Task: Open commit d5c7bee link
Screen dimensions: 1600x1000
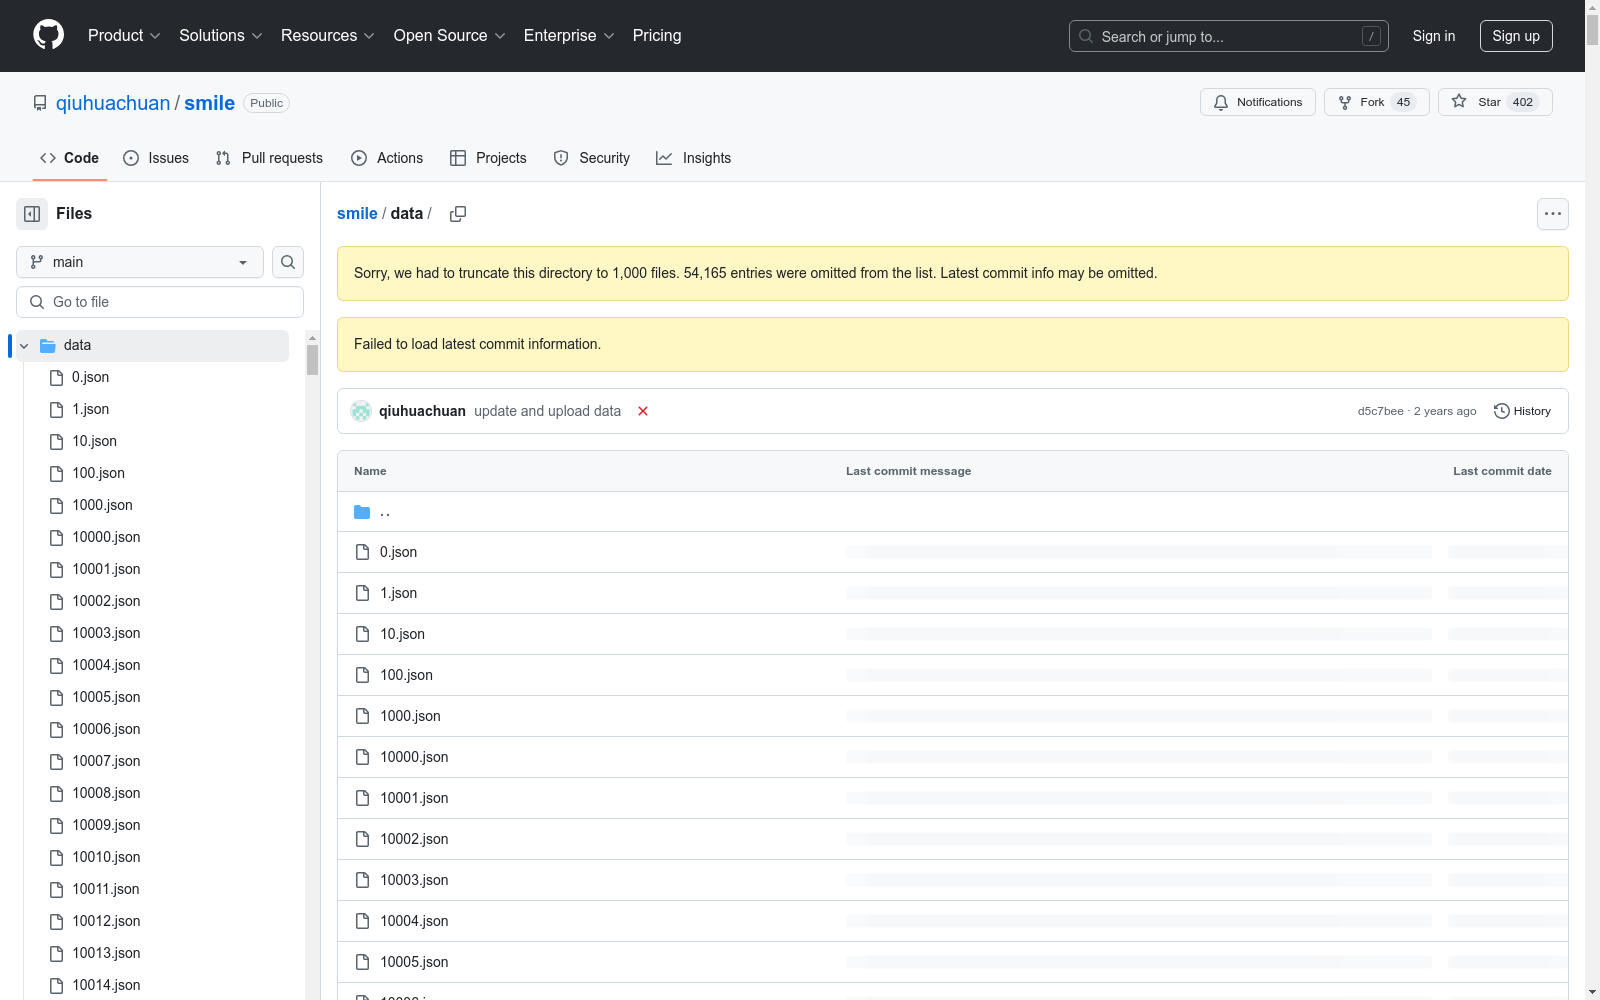Action: click(1380, 411)
